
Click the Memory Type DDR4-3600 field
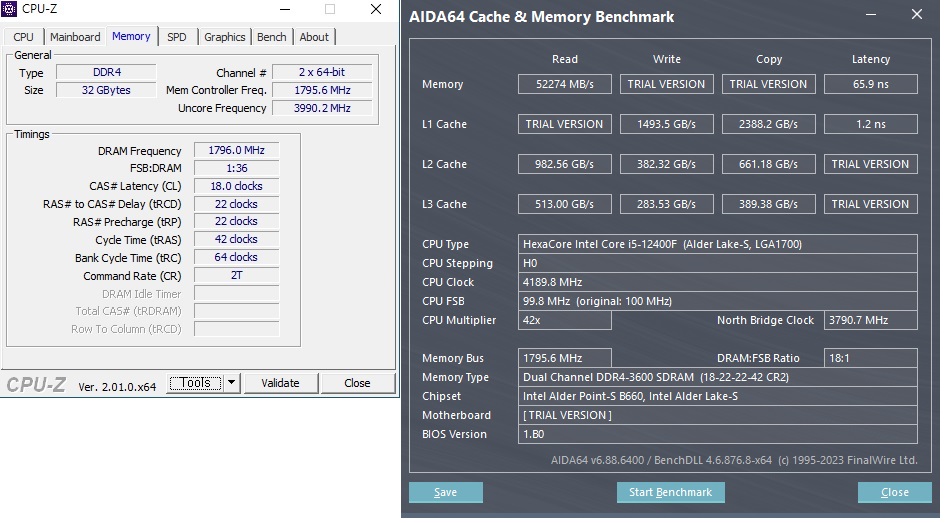pos(718,377)
